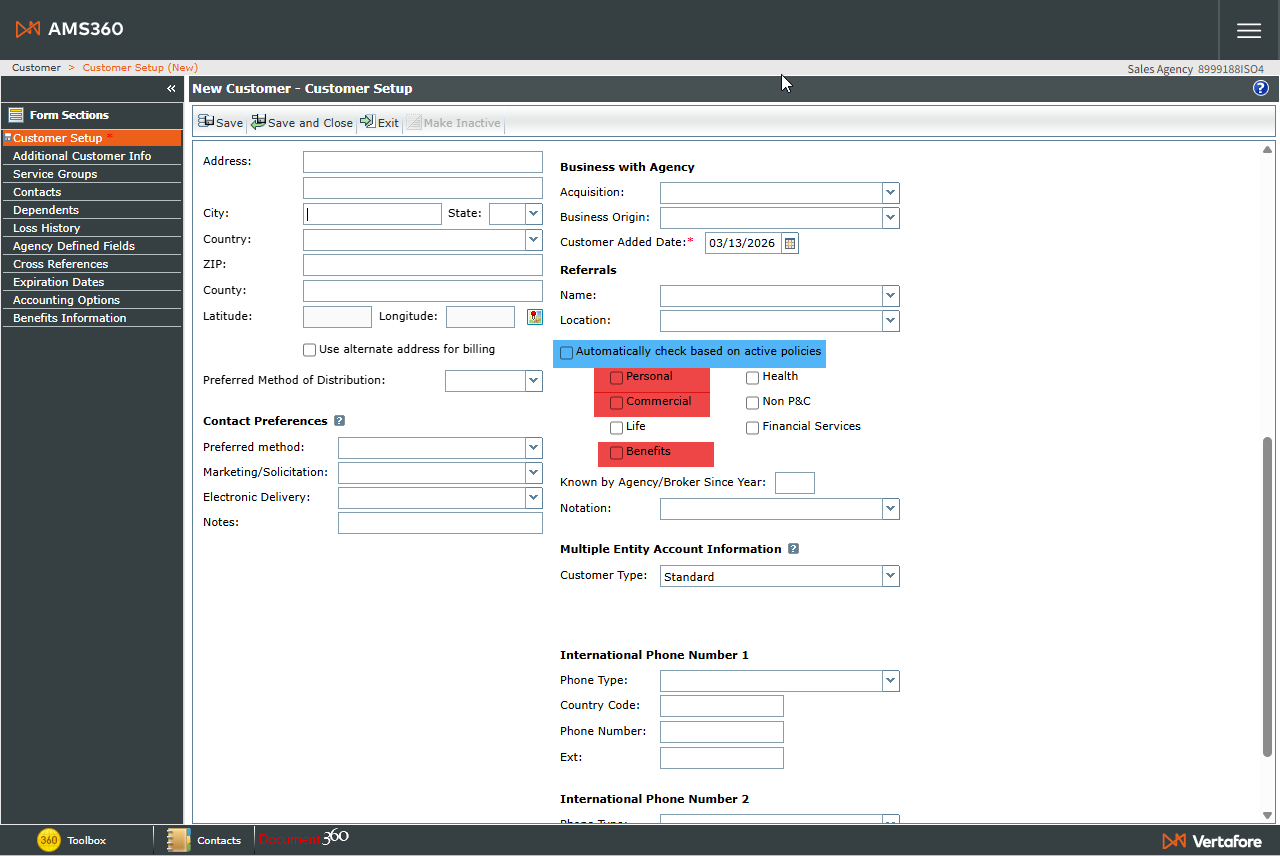Image resolution: width=1280 pixels, height=856 pixels.
Task: Expand the Preferred Method of Distribution dropdown
Action: 533,380
